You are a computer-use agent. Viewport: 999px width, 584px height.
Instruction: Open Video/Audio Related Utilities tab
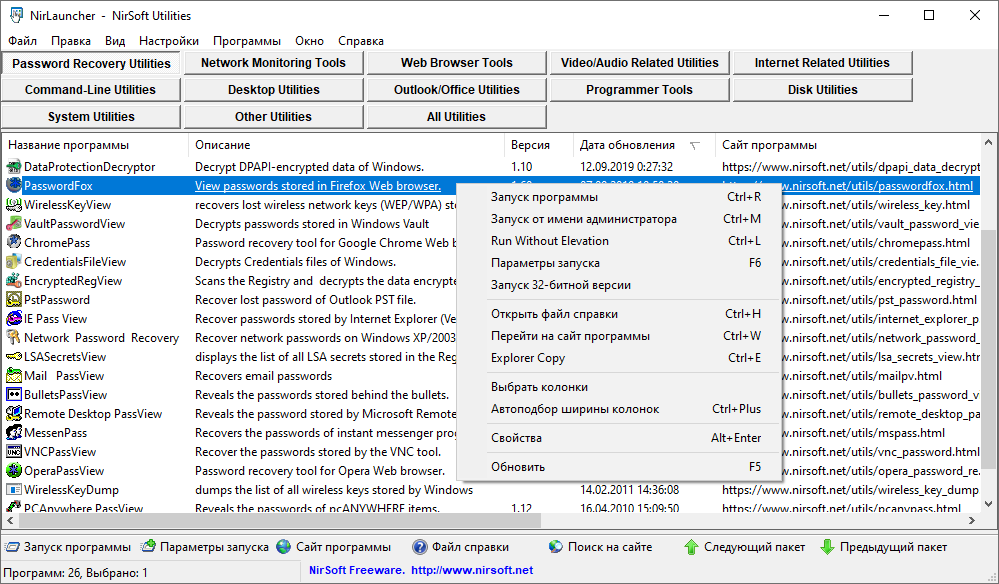tap(639, 63)
